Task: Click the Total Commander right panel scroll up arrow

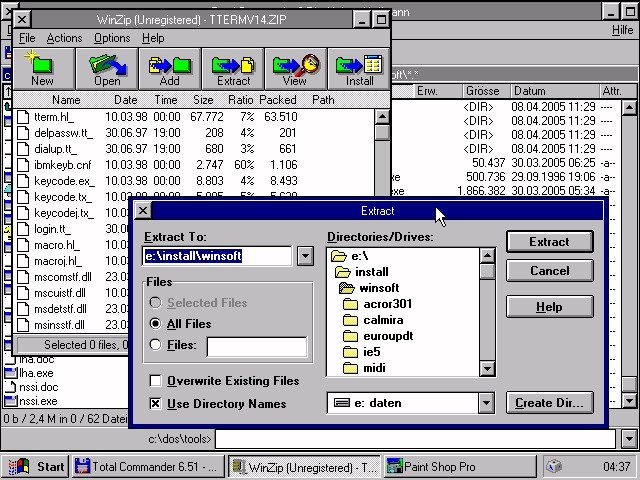Action: point(629,107)
